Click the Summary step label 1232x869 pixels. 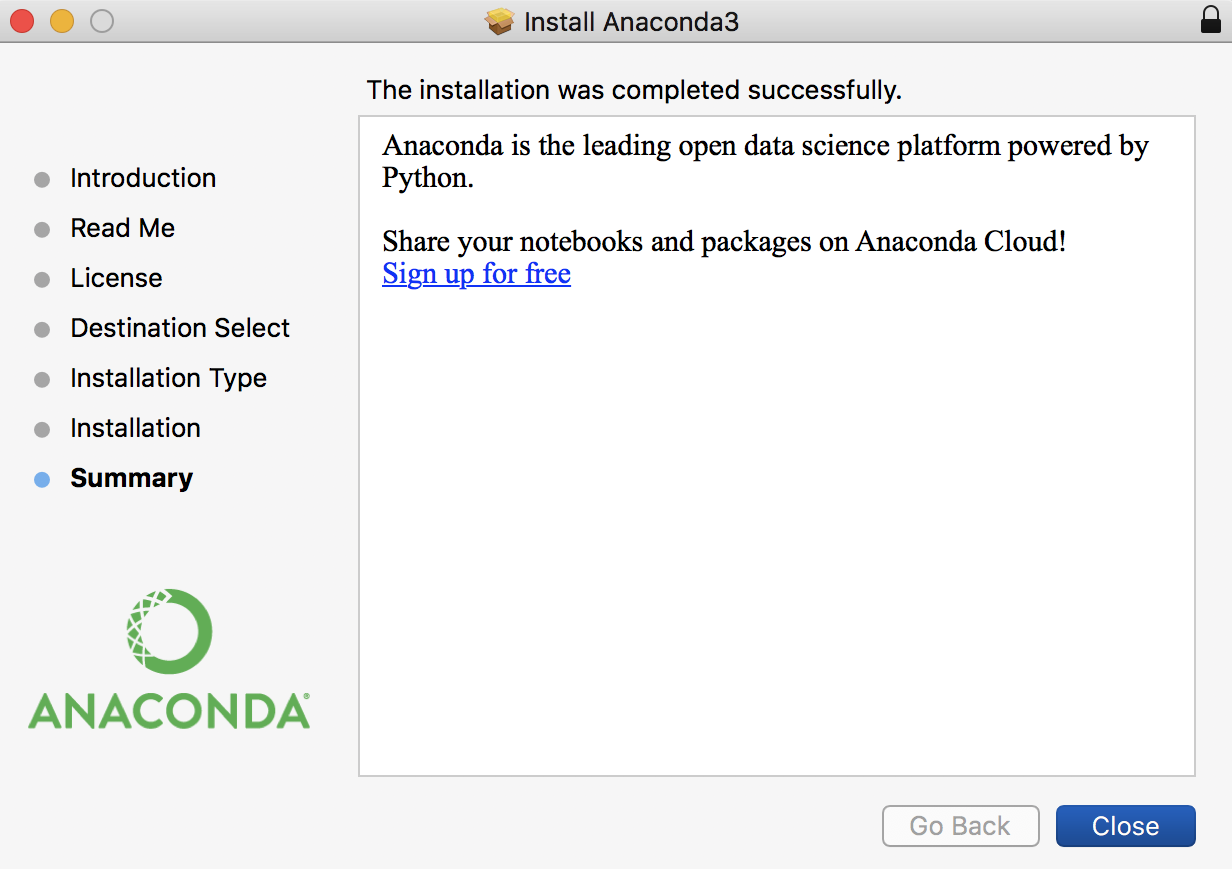pos(131,478)
